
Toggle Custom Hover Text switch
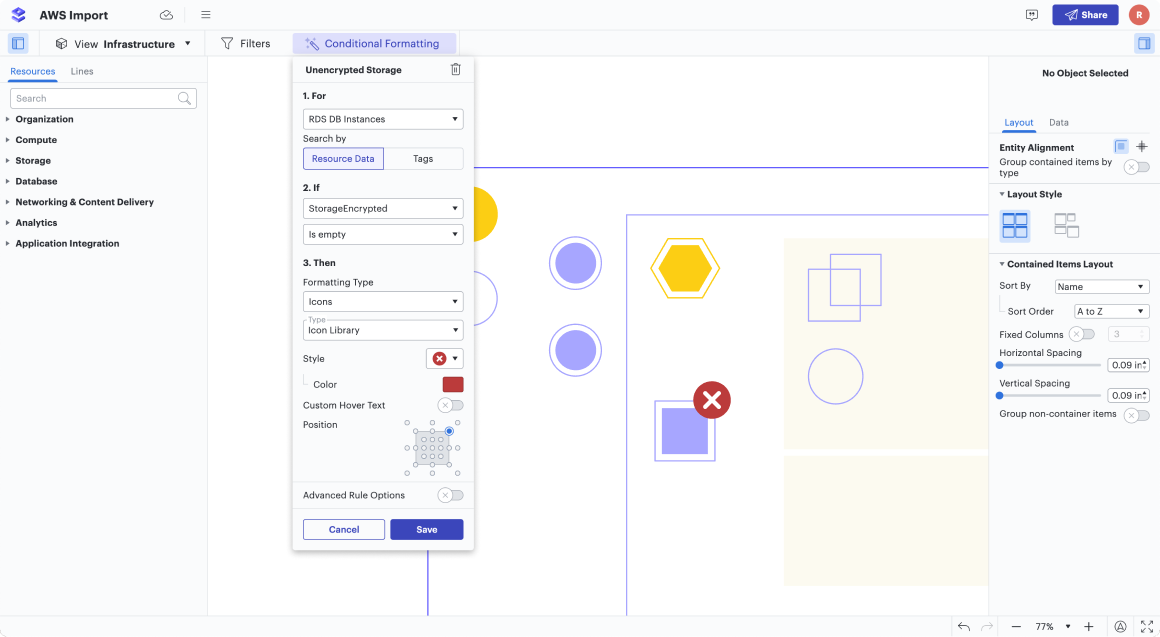451,405
